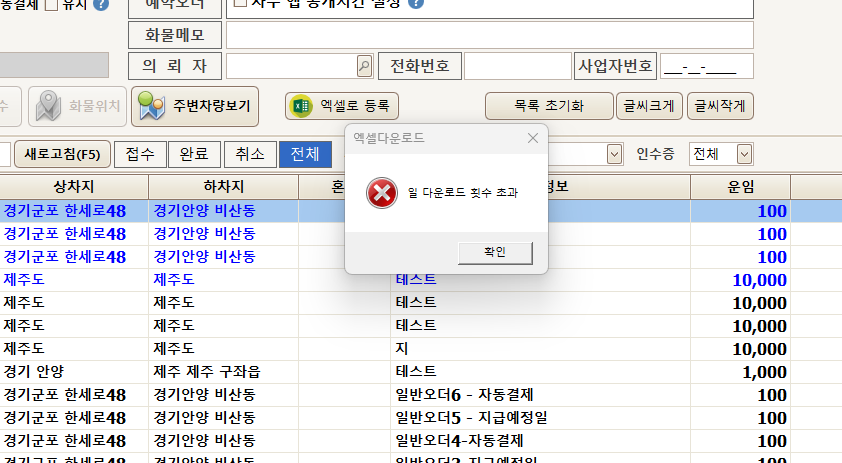Viewport: 842px width, 463px height.
Task: Select the 취소 status tab
Action: tap(250, 154)
